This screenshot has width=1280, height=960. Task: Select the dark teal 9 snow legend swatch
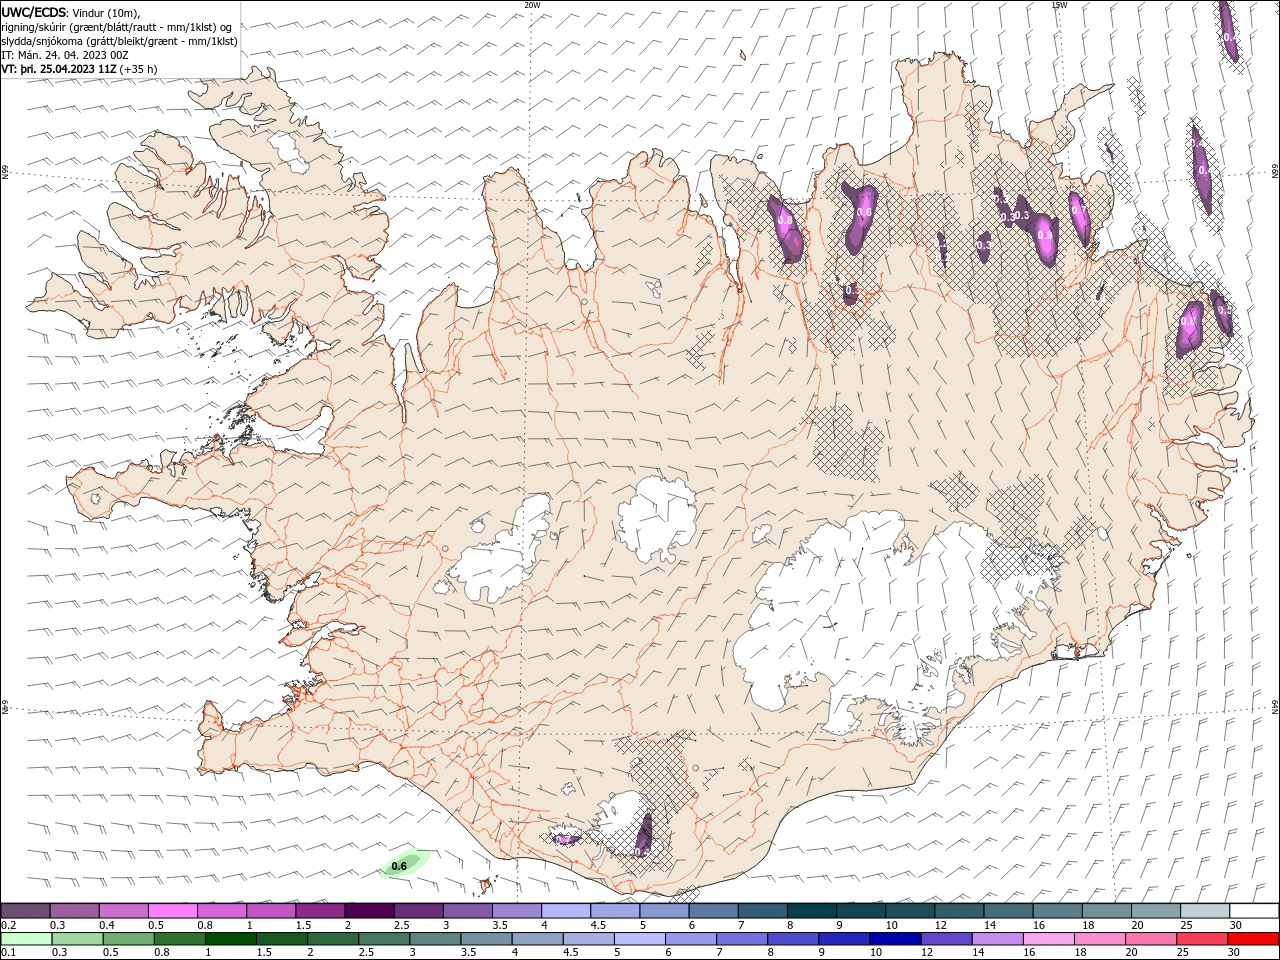click(x=860, y=910)
